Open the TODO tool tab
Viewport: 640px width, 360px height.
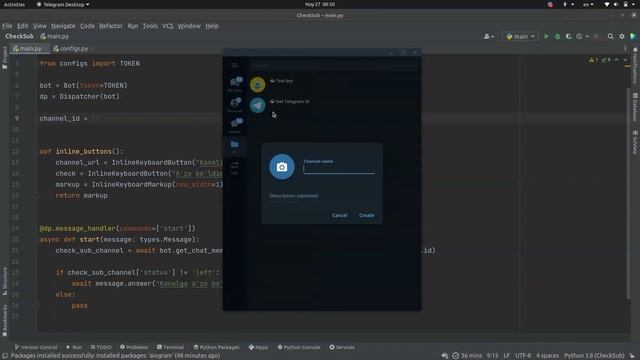point(101,347)
